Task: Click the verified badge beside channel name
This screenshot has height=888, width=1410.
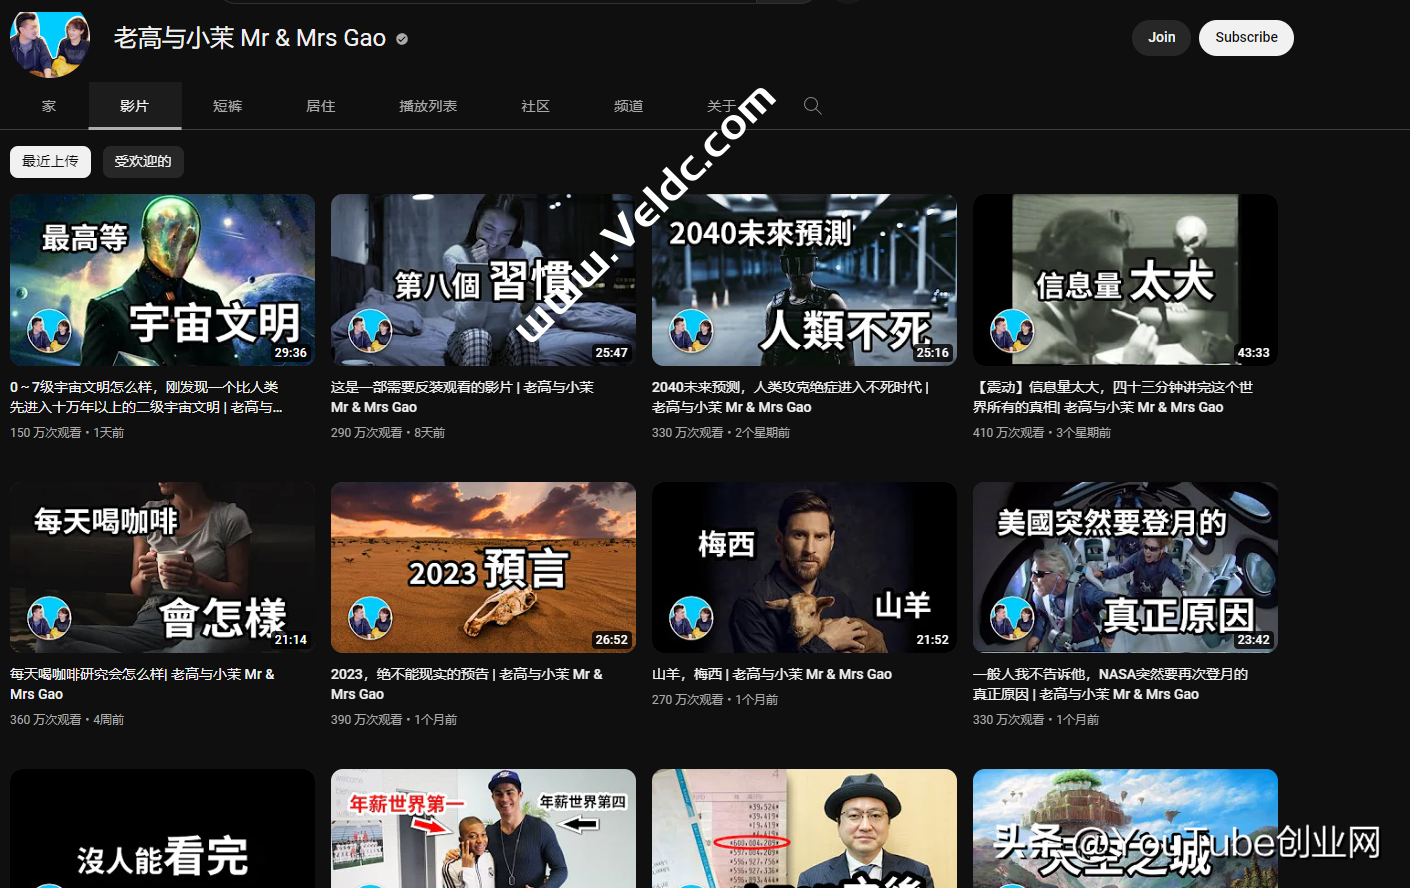Action: (402, 39)
